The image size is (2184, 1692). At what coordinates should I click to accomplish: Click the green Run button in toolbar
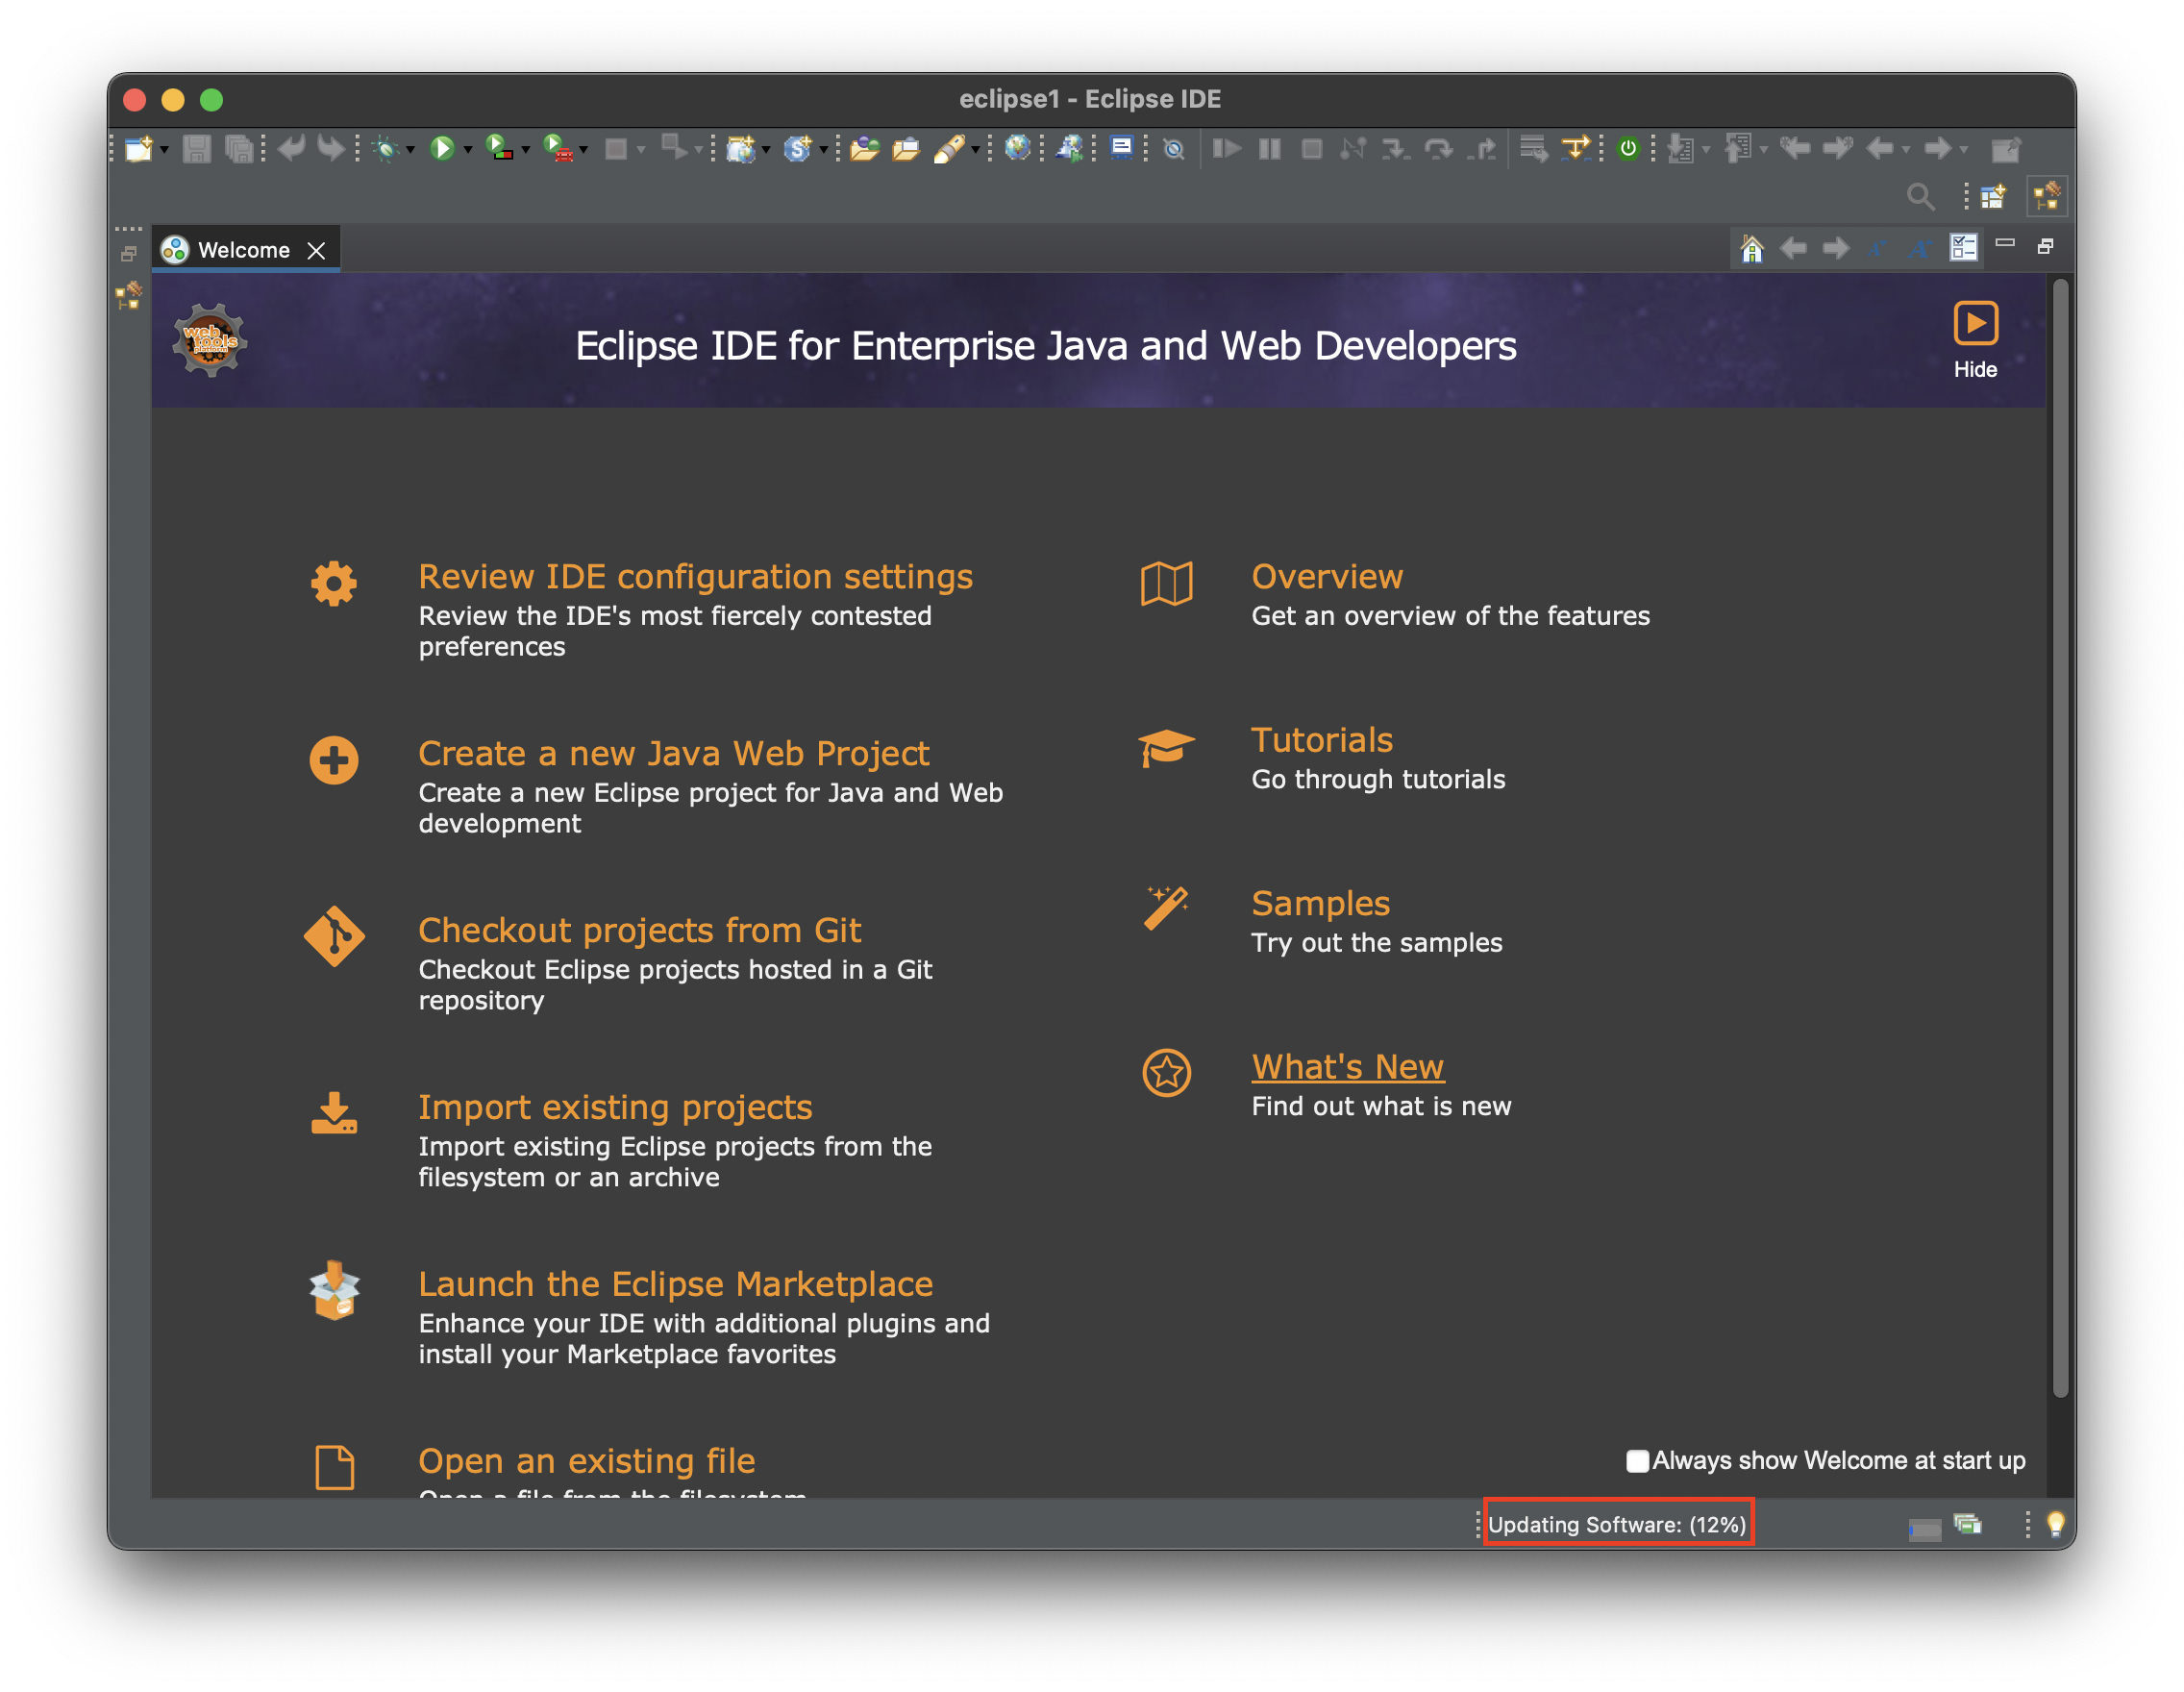441,149
